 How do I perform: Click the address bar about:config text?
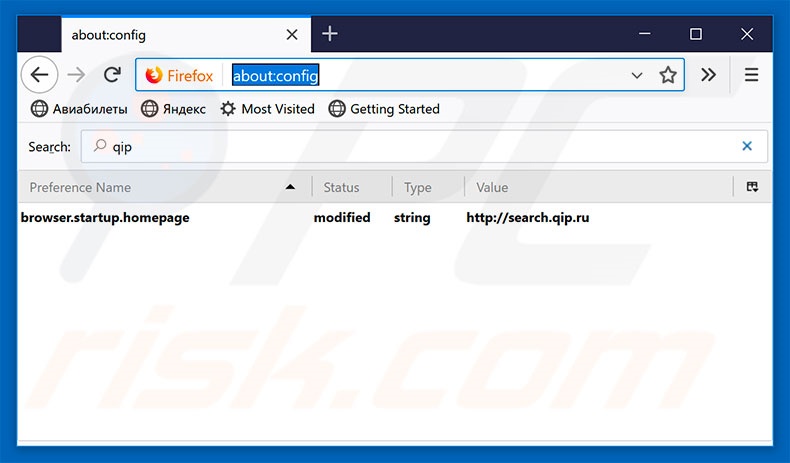click(x=275, y=76)
